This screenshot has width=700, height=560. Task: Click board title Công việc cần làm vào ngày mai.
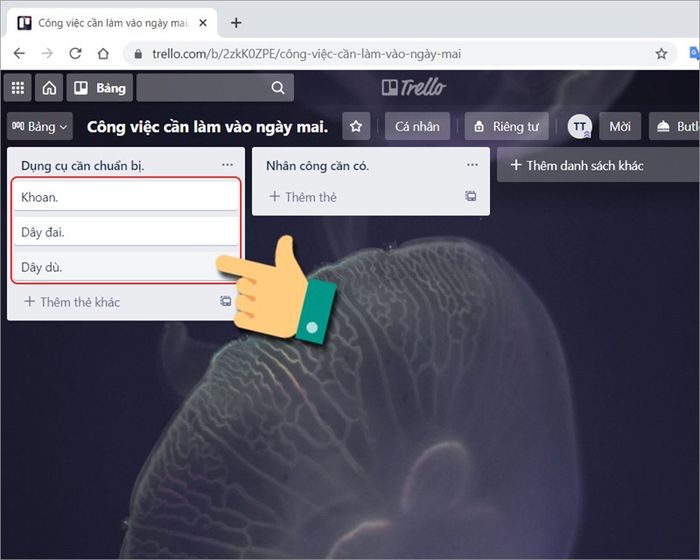pos(207,127)
